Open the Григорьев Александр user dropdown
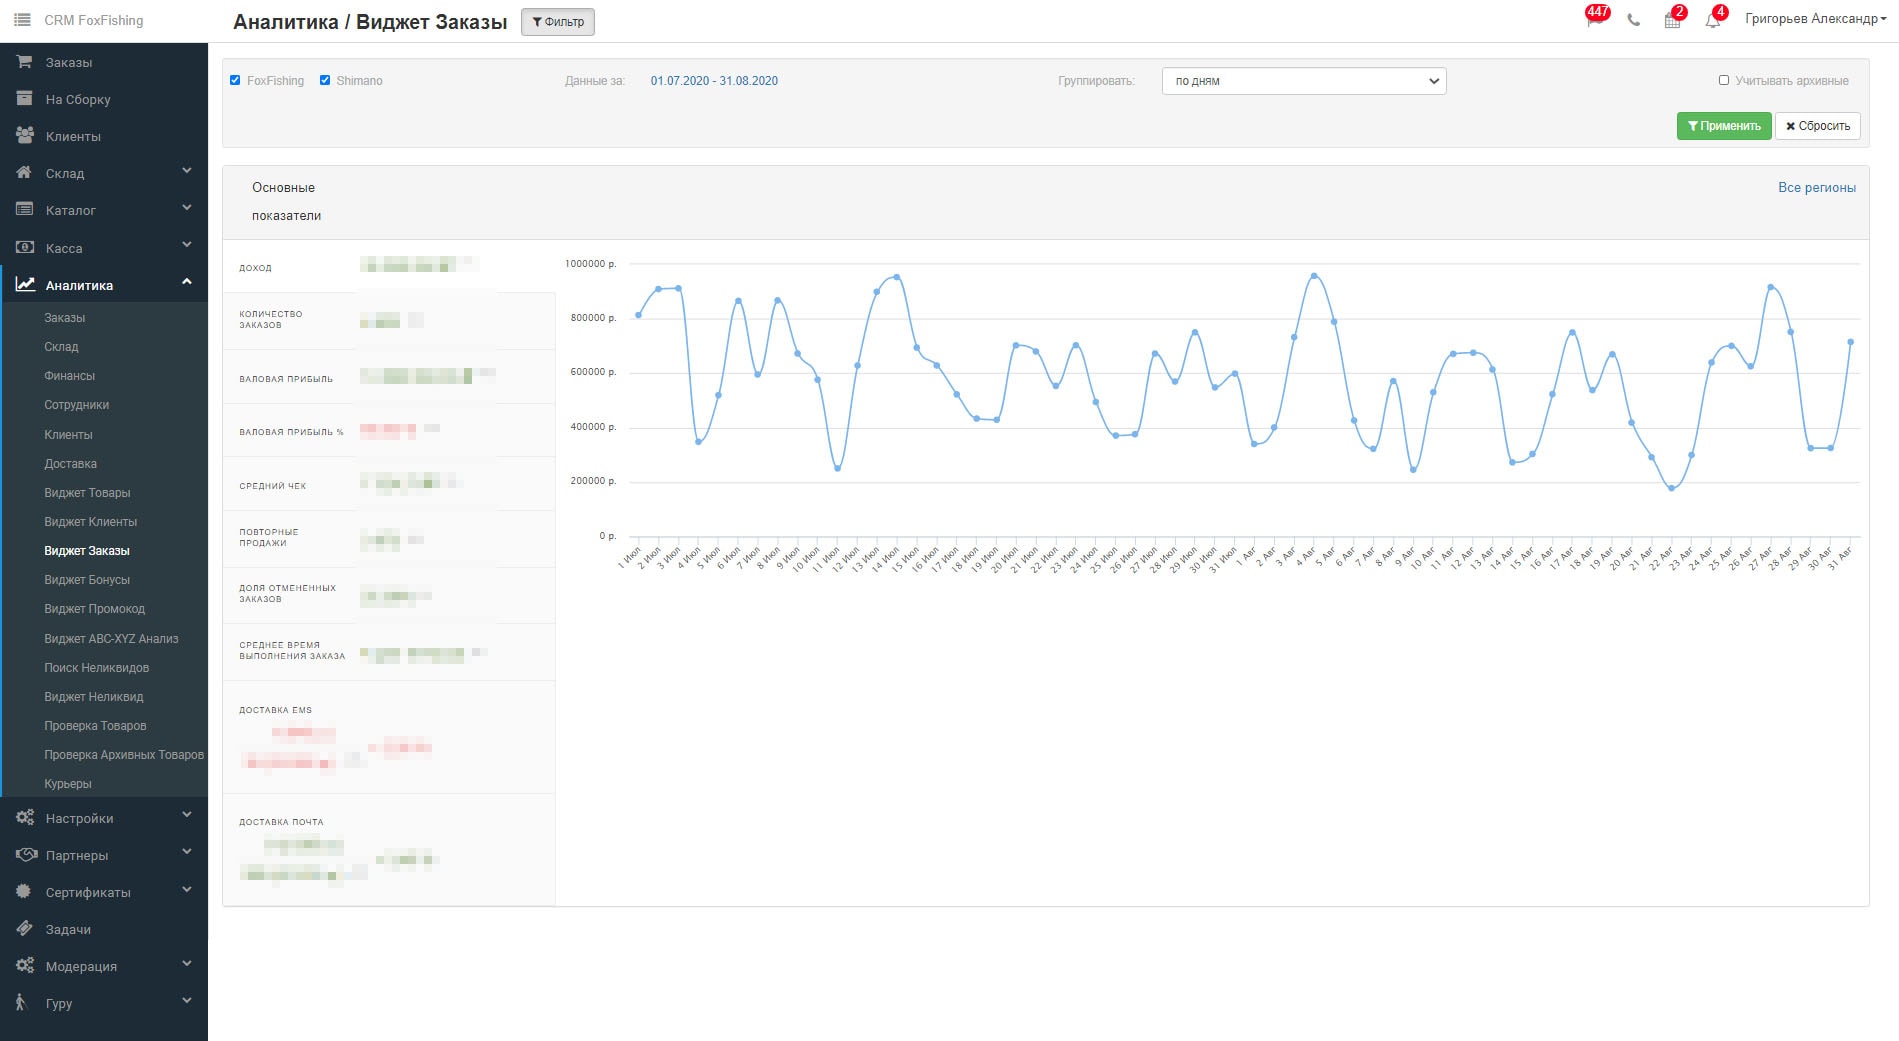This screenshot has width=1899, height=1041. (x=1815, y=19)
